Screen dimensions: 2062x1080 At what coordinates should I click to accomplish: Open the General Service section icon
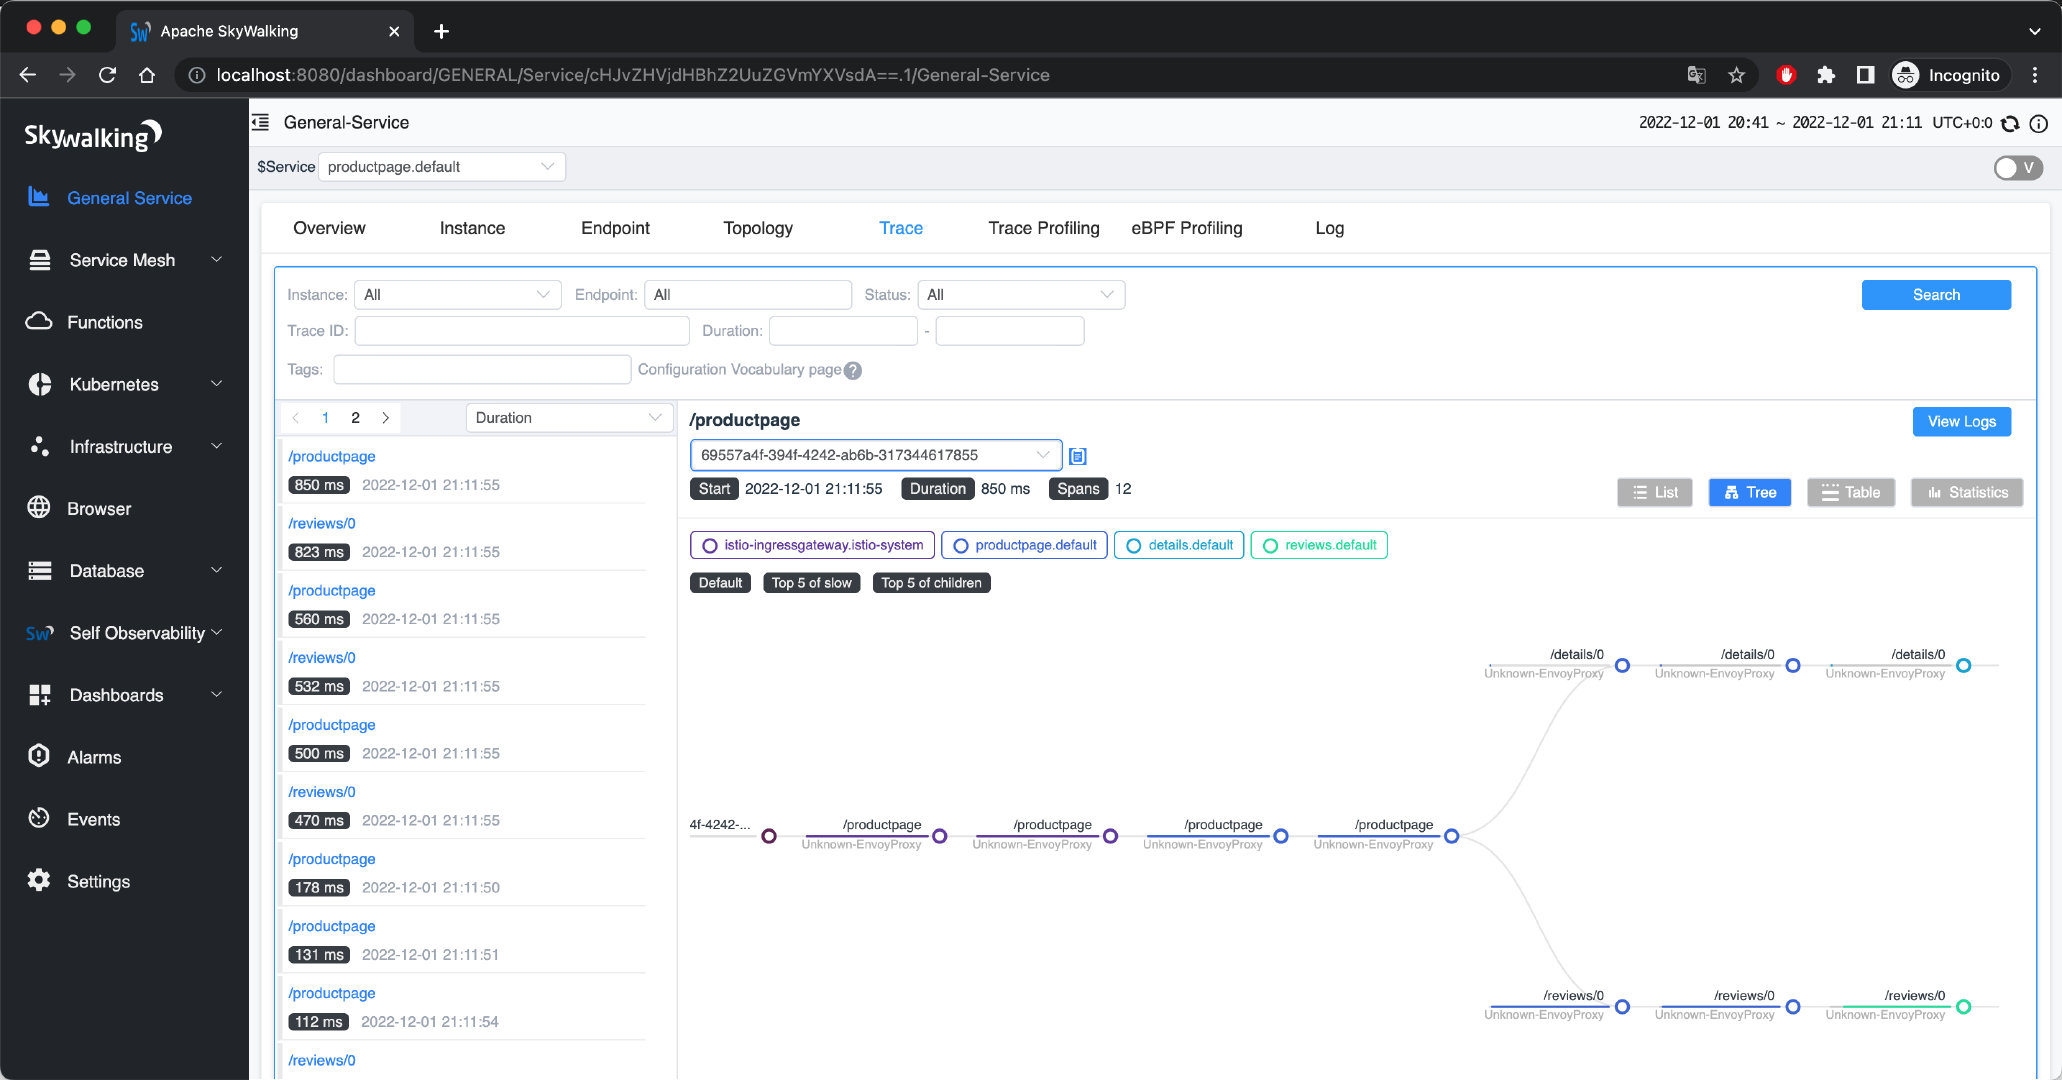(x=38, y=197)
